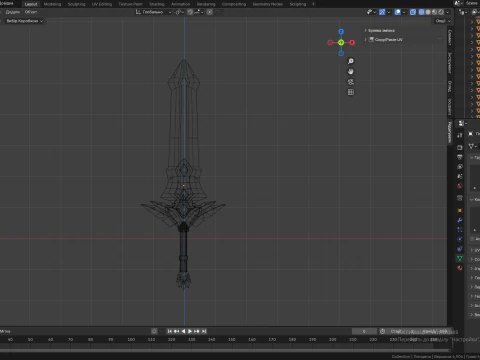
Task: Open the Tool properties tab icon
Action: pyautogui.click(x=460, y=135)
